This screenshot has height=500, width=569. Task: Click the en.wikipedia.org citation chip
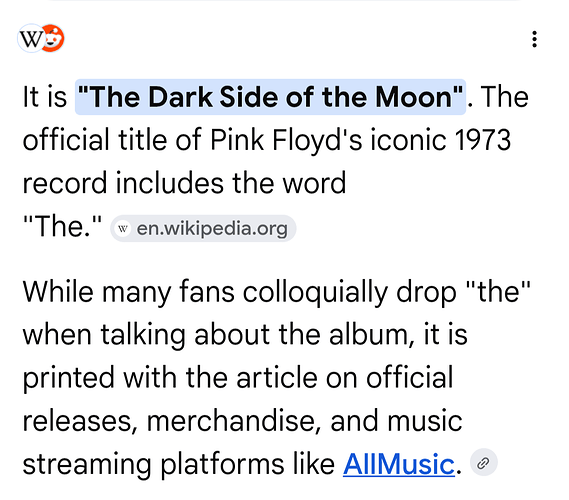pyautogui.click(x=203, y=229)
